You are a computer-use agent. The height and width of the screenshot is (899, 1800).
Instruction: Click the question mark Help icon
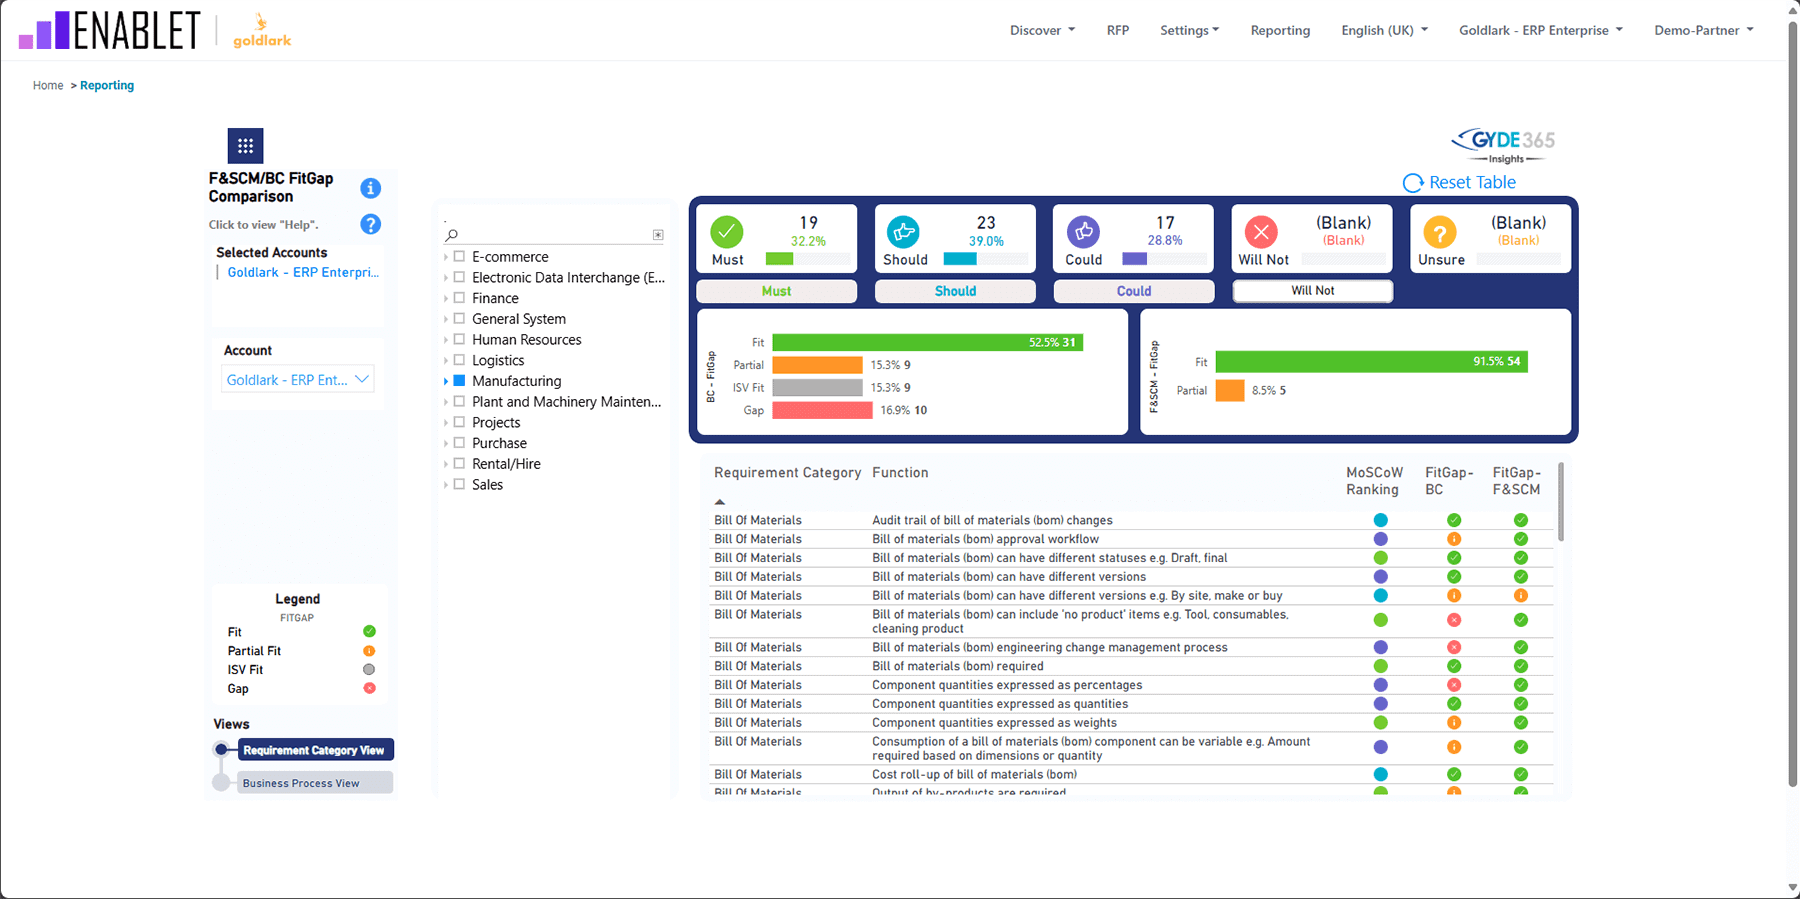click(370, 225)
